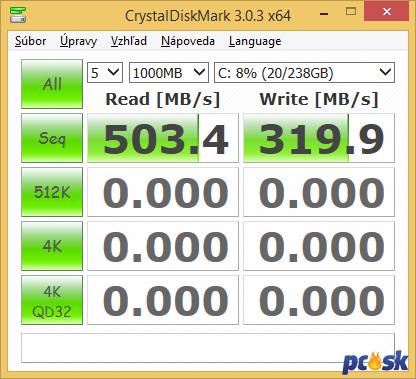
Task: Click the Seq write result 319.9
Action: [x=319, y=138]
